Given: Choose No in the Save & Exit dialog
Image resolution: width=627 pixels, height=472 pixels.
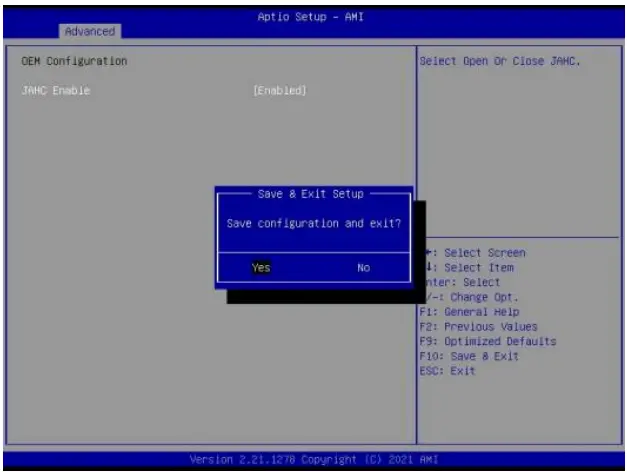Looking at the screenshot, I should coord(363,267).
